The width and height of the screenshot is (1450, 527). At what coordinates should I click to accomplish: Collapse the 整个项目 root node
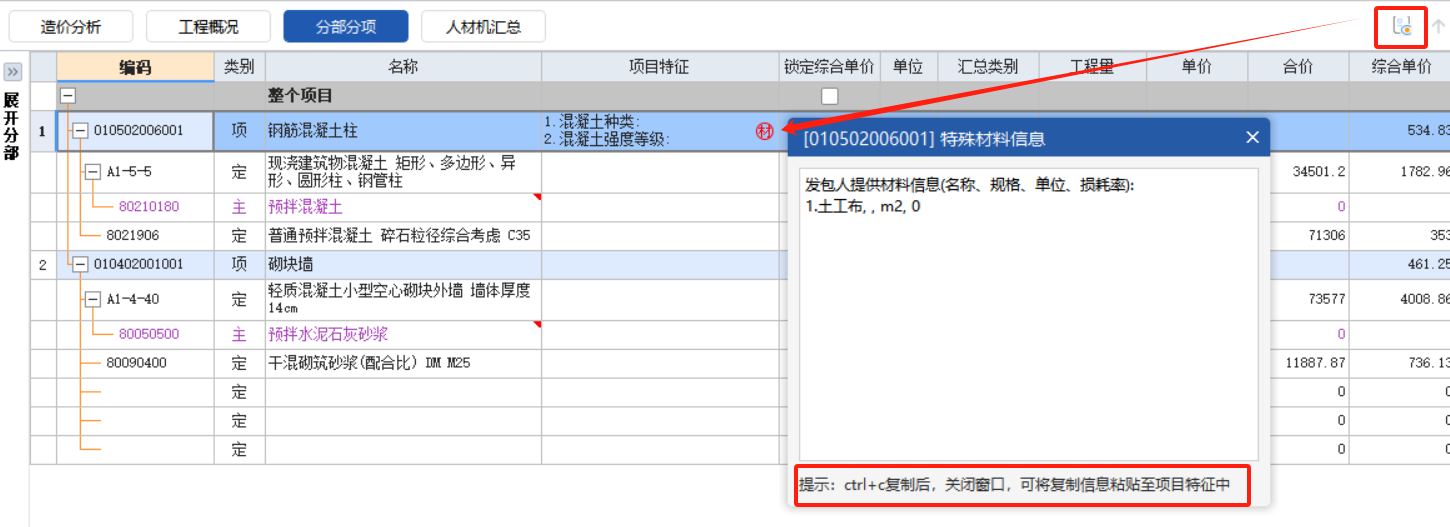(68, 96)
